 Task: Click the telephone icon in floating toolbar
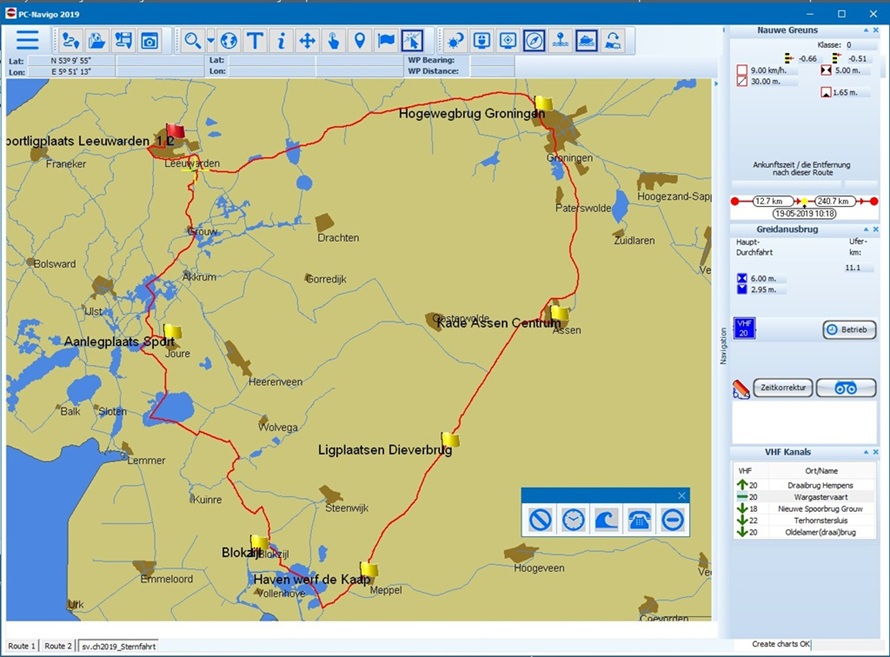637,520
